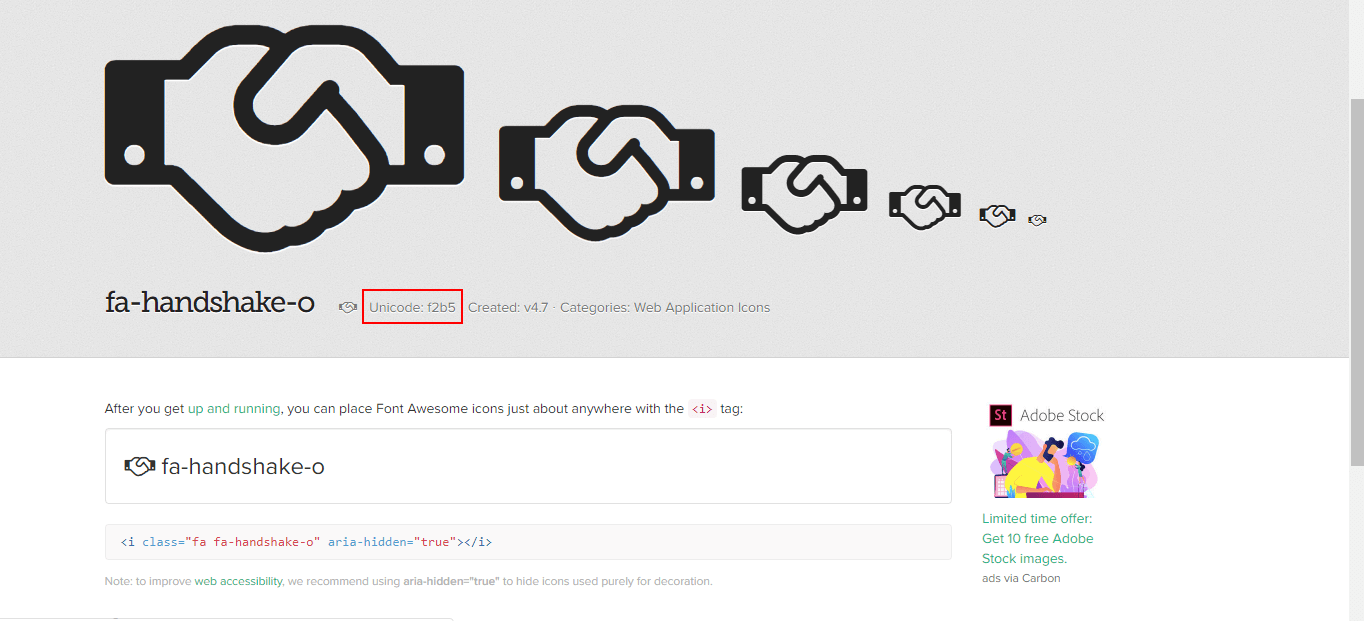The height and width of the screenshot is (621, 1364).
Task: Click the second-smallest handshake icon preview
Action: pos(997,215)
